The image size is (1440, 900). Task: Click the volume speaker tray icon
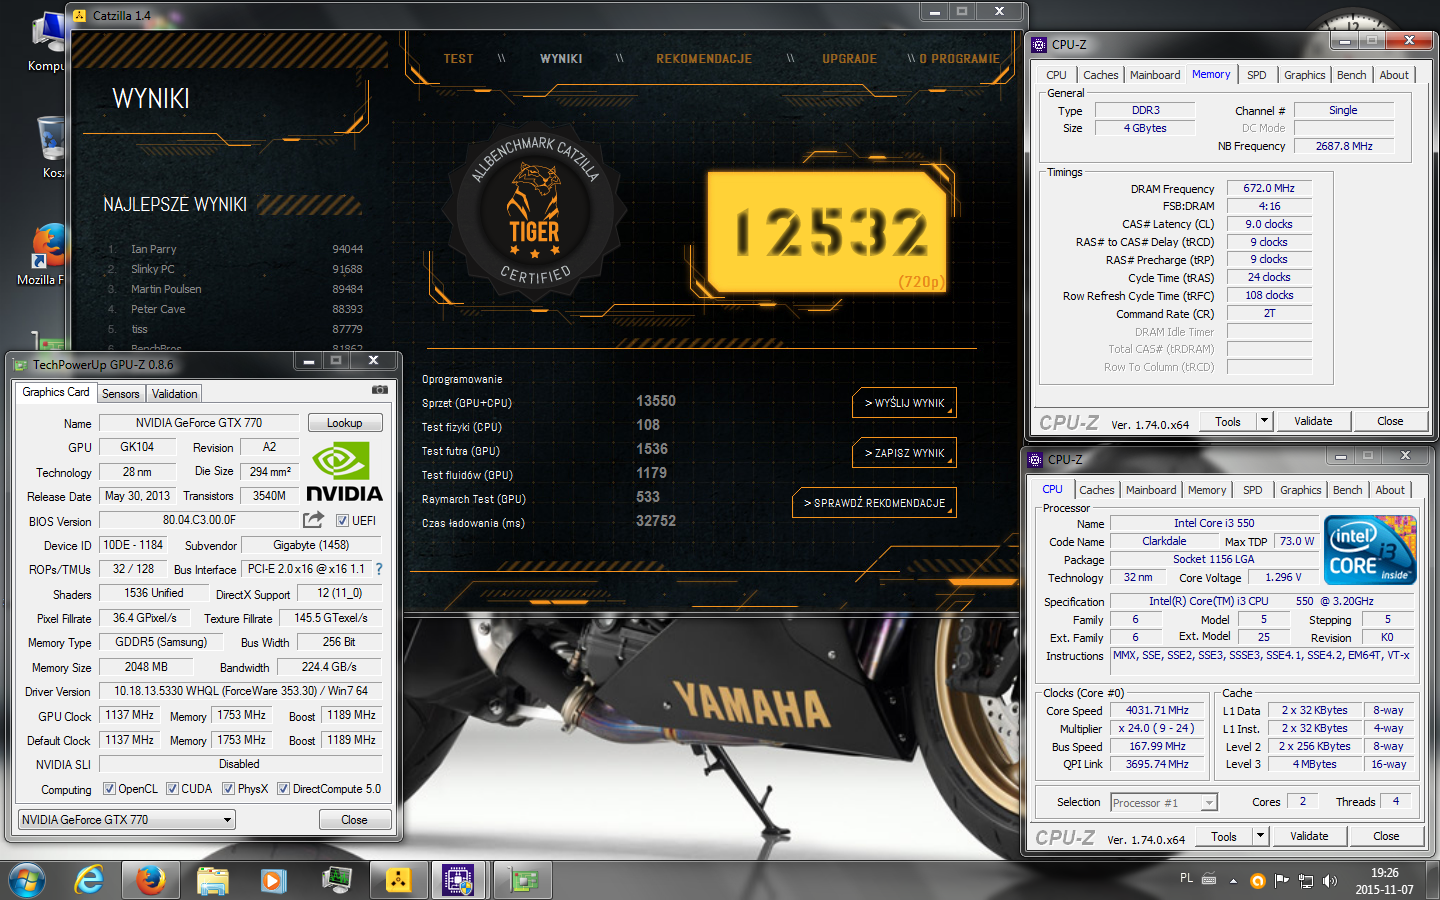coord(1329,881)
